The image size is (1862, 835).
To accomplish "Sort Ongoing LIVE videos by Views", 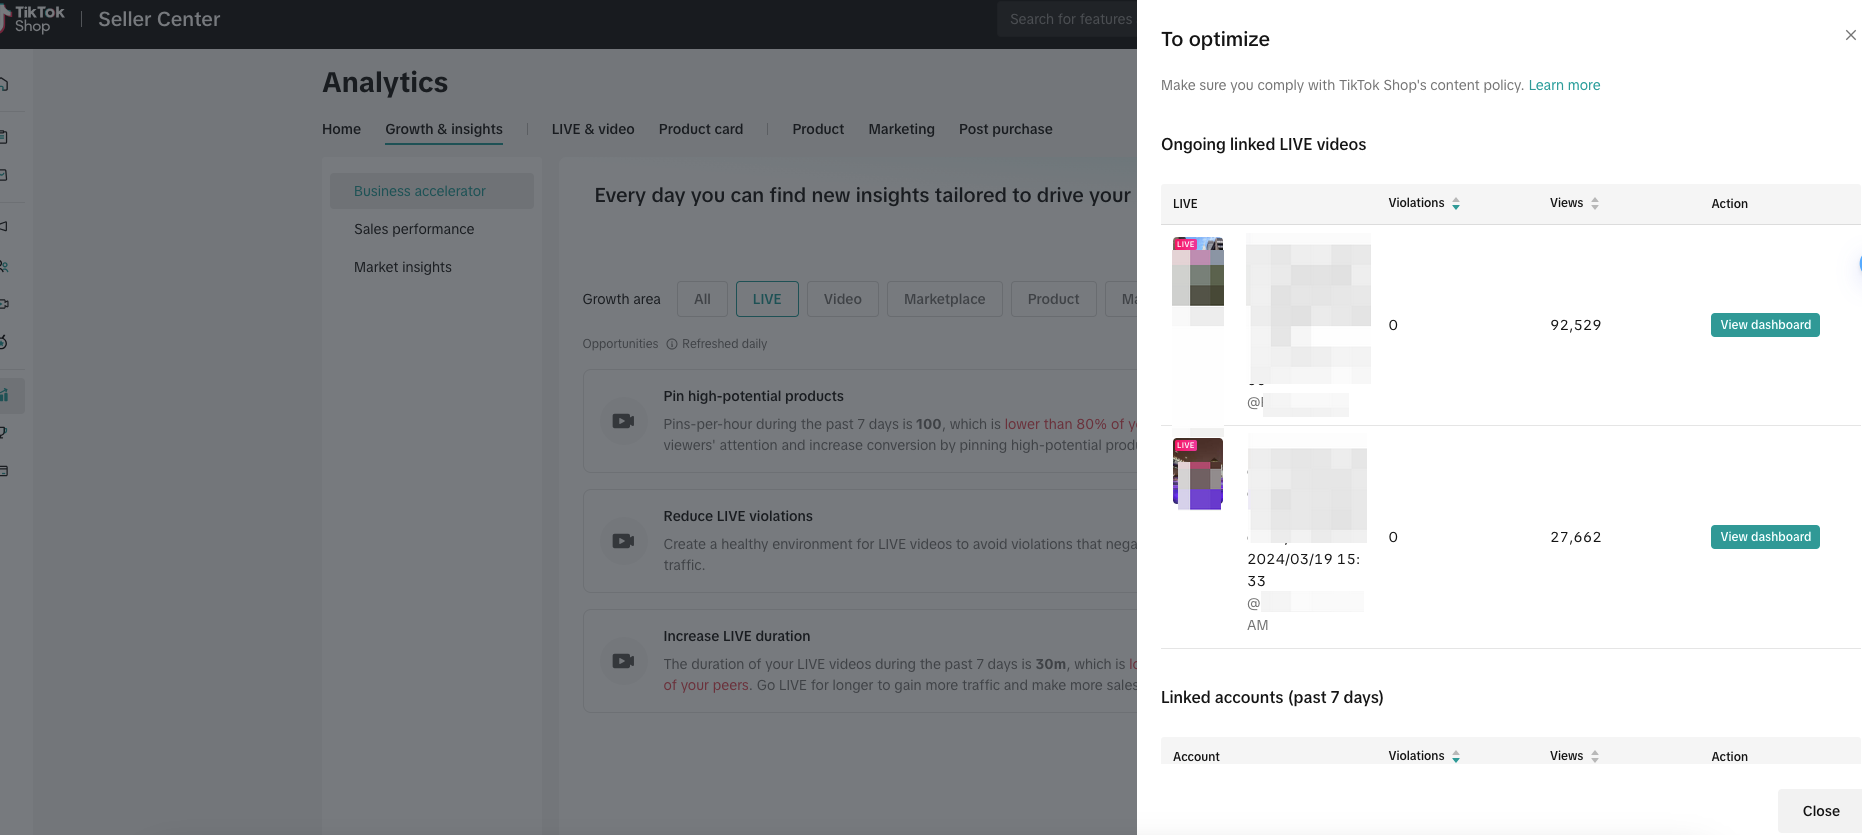I will point(1595,204).
